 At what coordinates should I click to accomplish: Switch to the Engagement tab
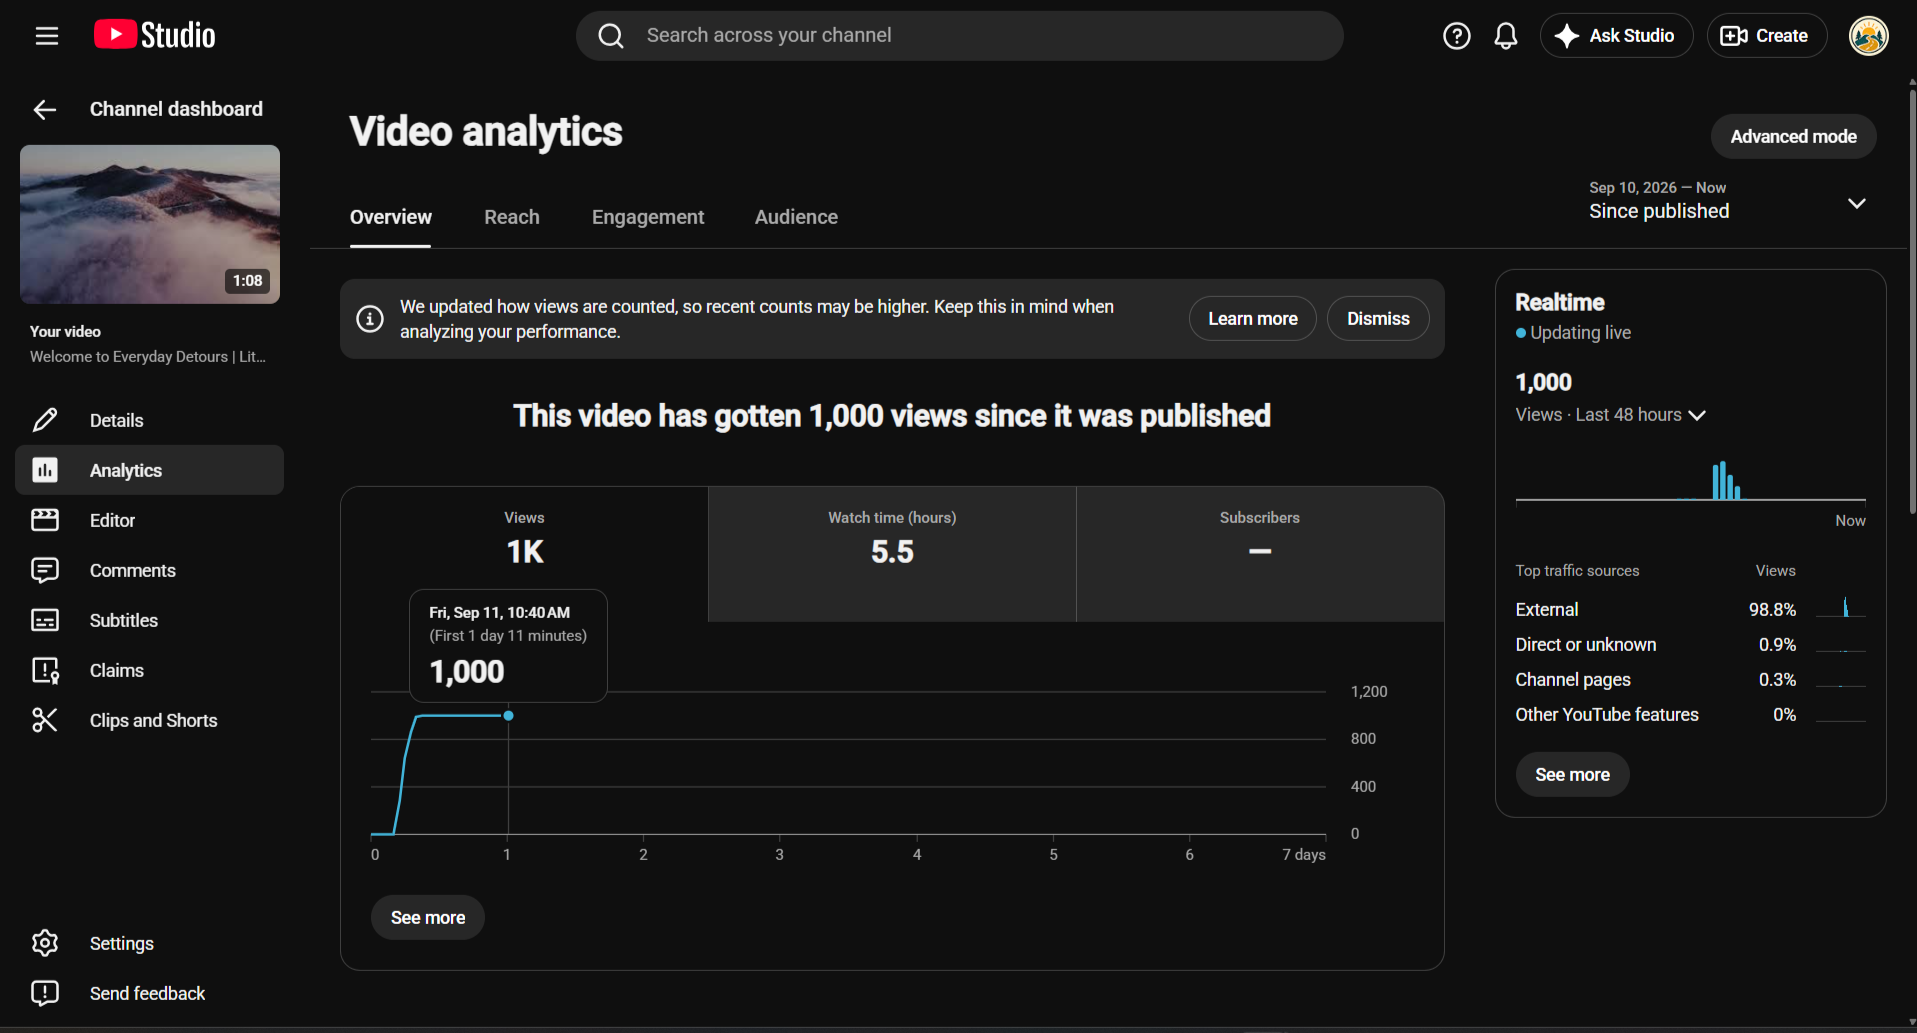tap(648, 217)
